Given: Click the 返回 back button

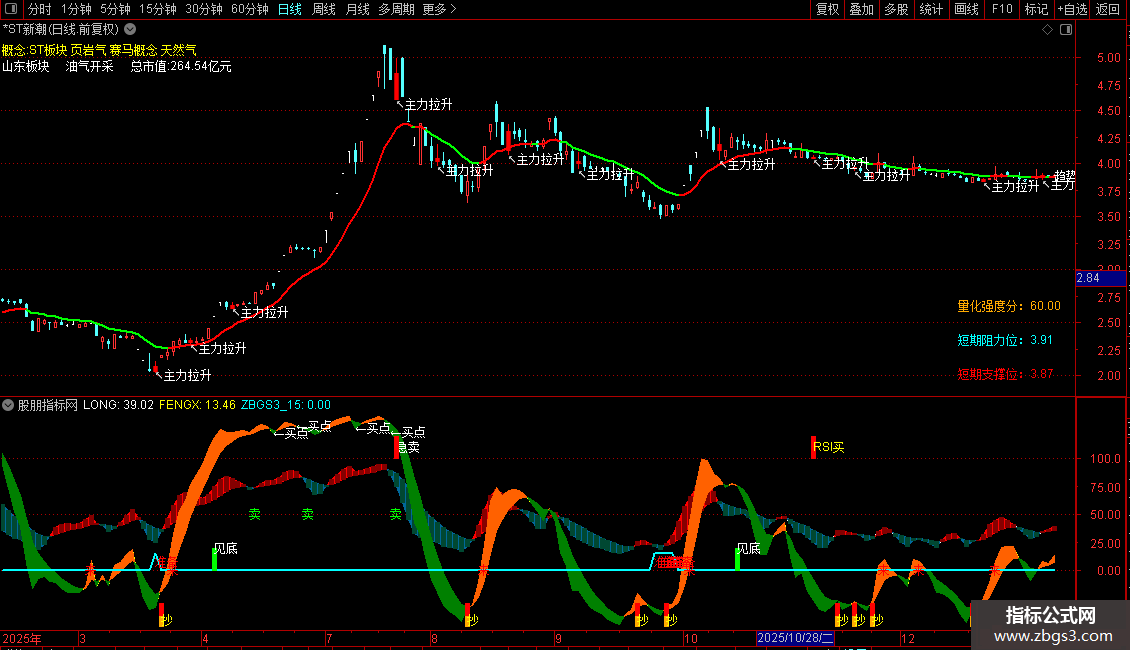Looking at the screenshot, I should 1108,9.
